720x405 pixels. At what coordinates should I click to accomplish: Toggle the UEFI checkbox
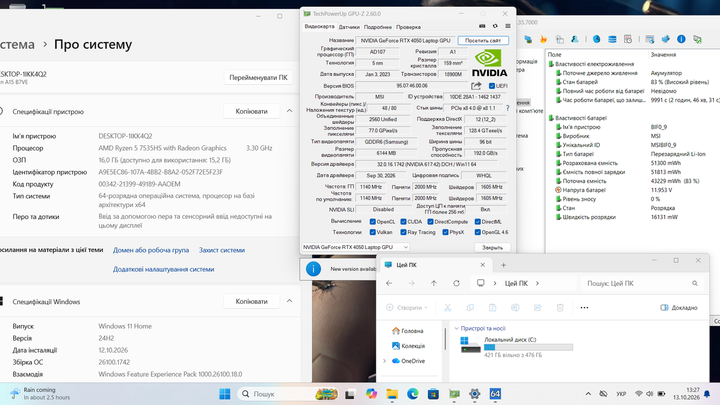[x=492, y=86]
